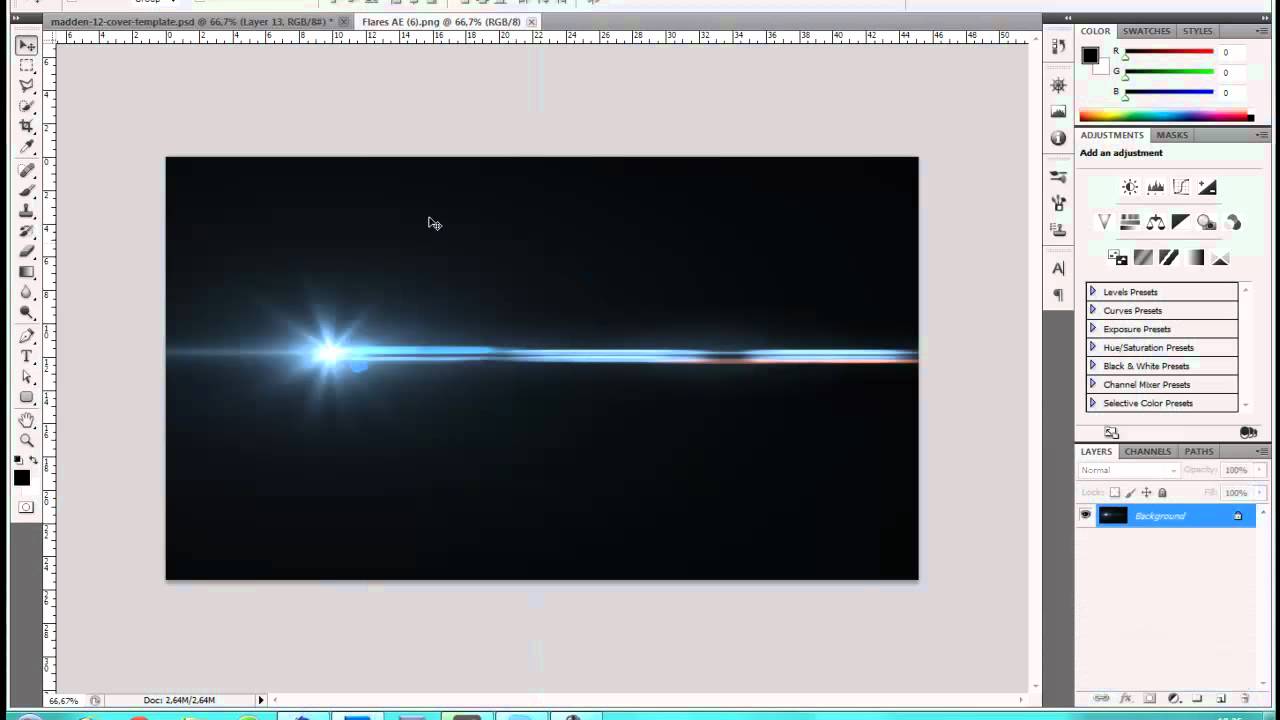The image size is (1280, 720).
Task: Select the Crop tool
Action: (27, 126)
